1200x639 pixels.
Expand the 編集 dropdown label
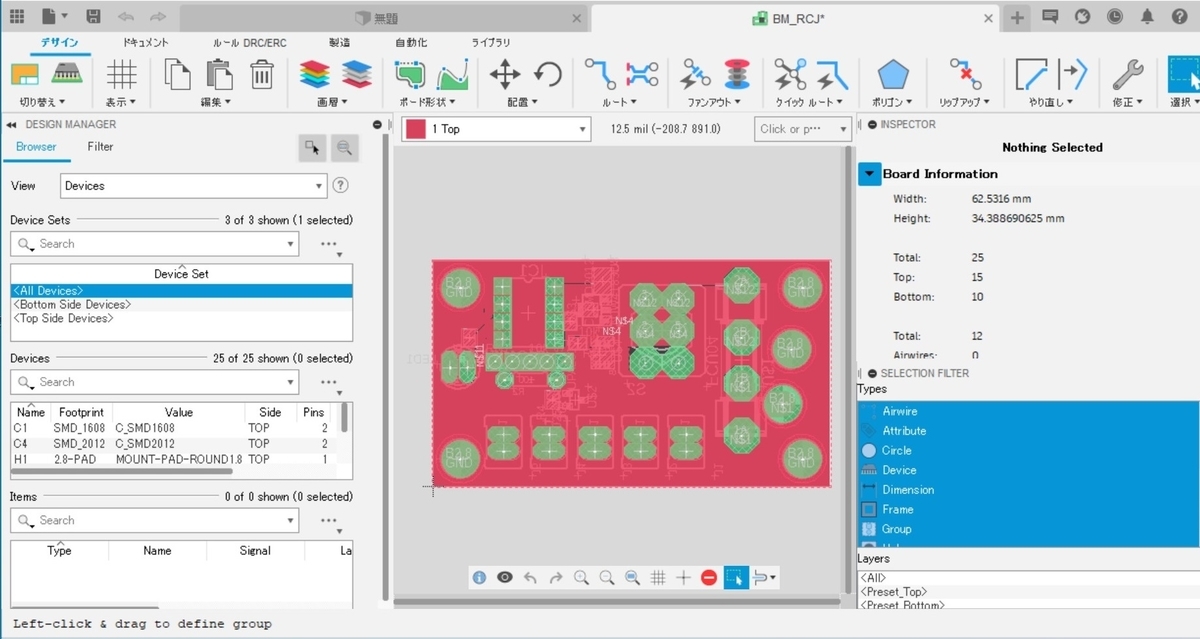coord(216,102)
